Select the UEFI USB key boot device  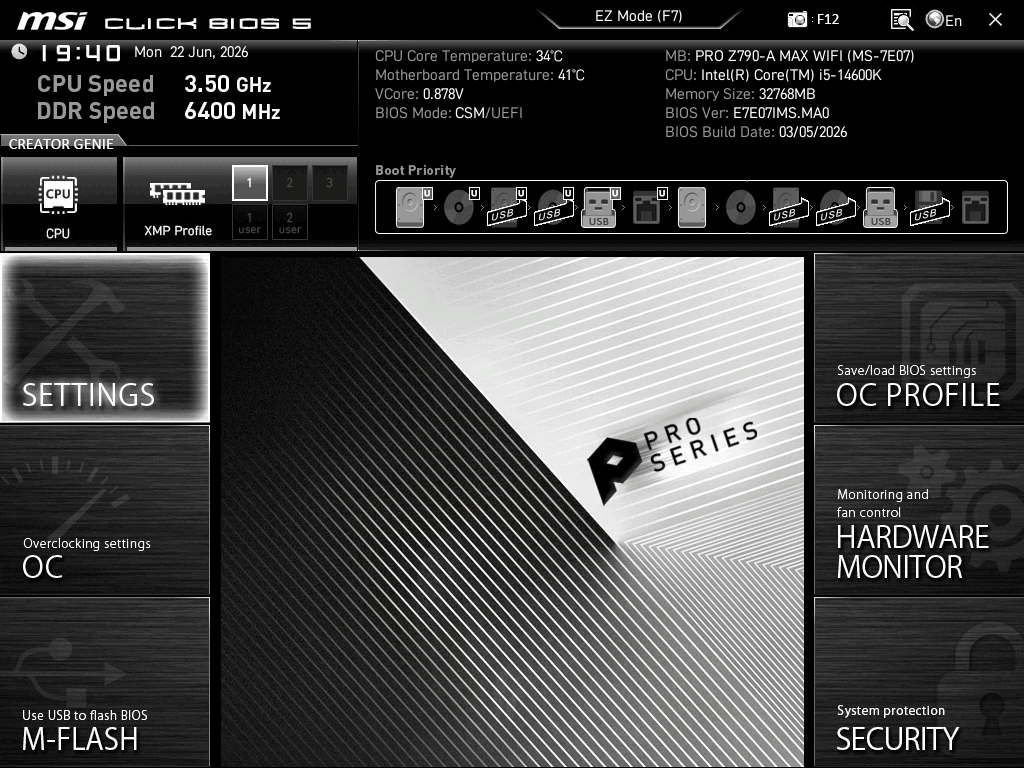tap(601, 207)
